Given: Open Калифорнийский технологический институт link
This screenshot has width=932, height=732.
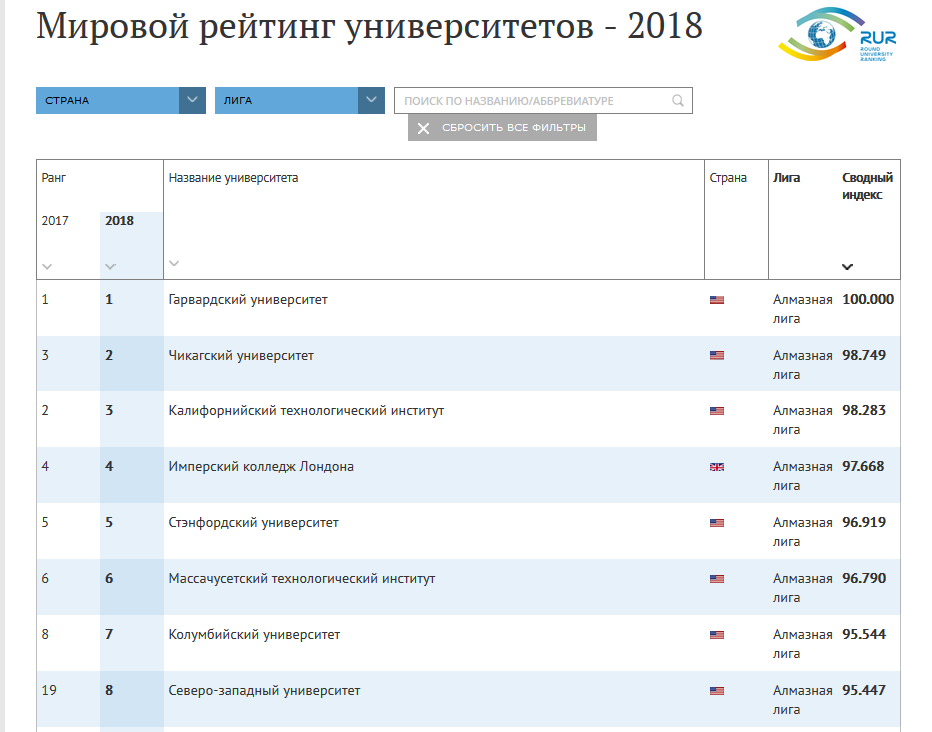Looking at the screenshot, I should [x=306, y=411].
